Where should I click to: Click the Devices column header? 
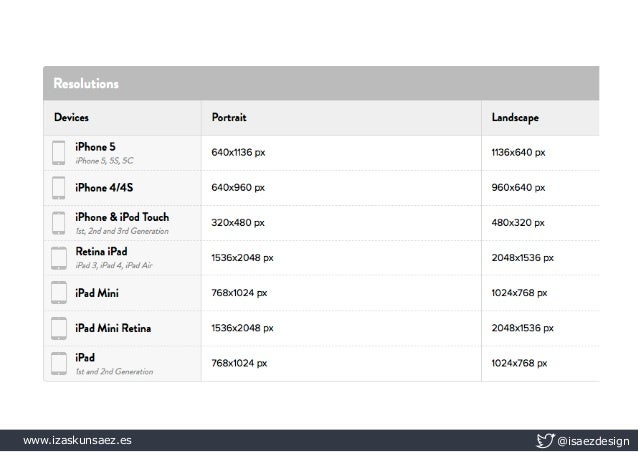(71, 117)
